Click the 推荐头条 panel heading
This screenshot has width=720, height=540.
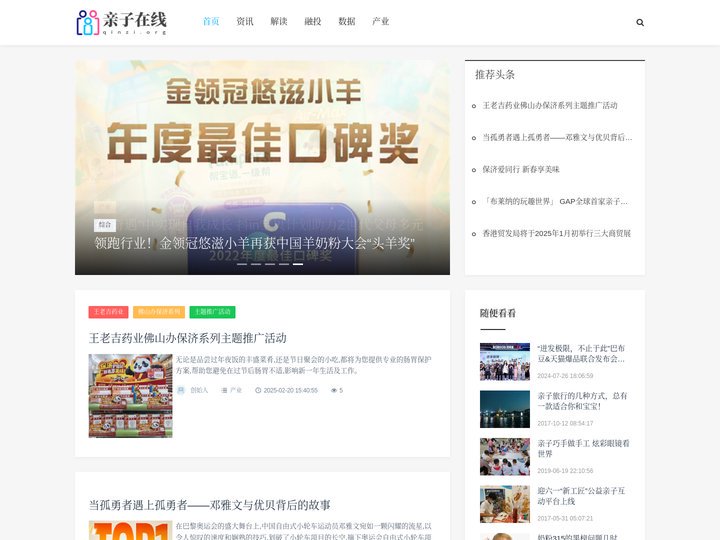(x=495, y=74)
